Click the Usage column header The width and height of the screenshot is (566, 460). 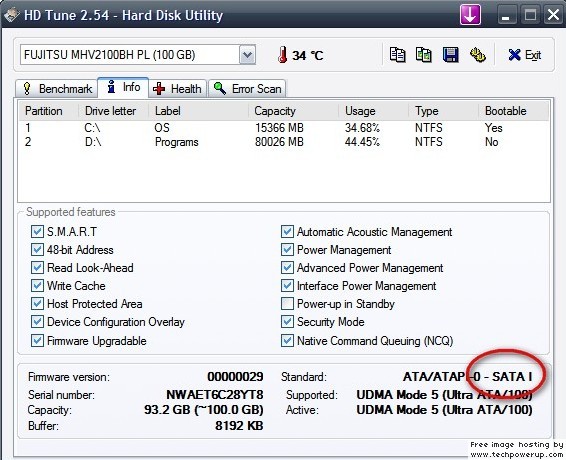[x=373, y=111]
